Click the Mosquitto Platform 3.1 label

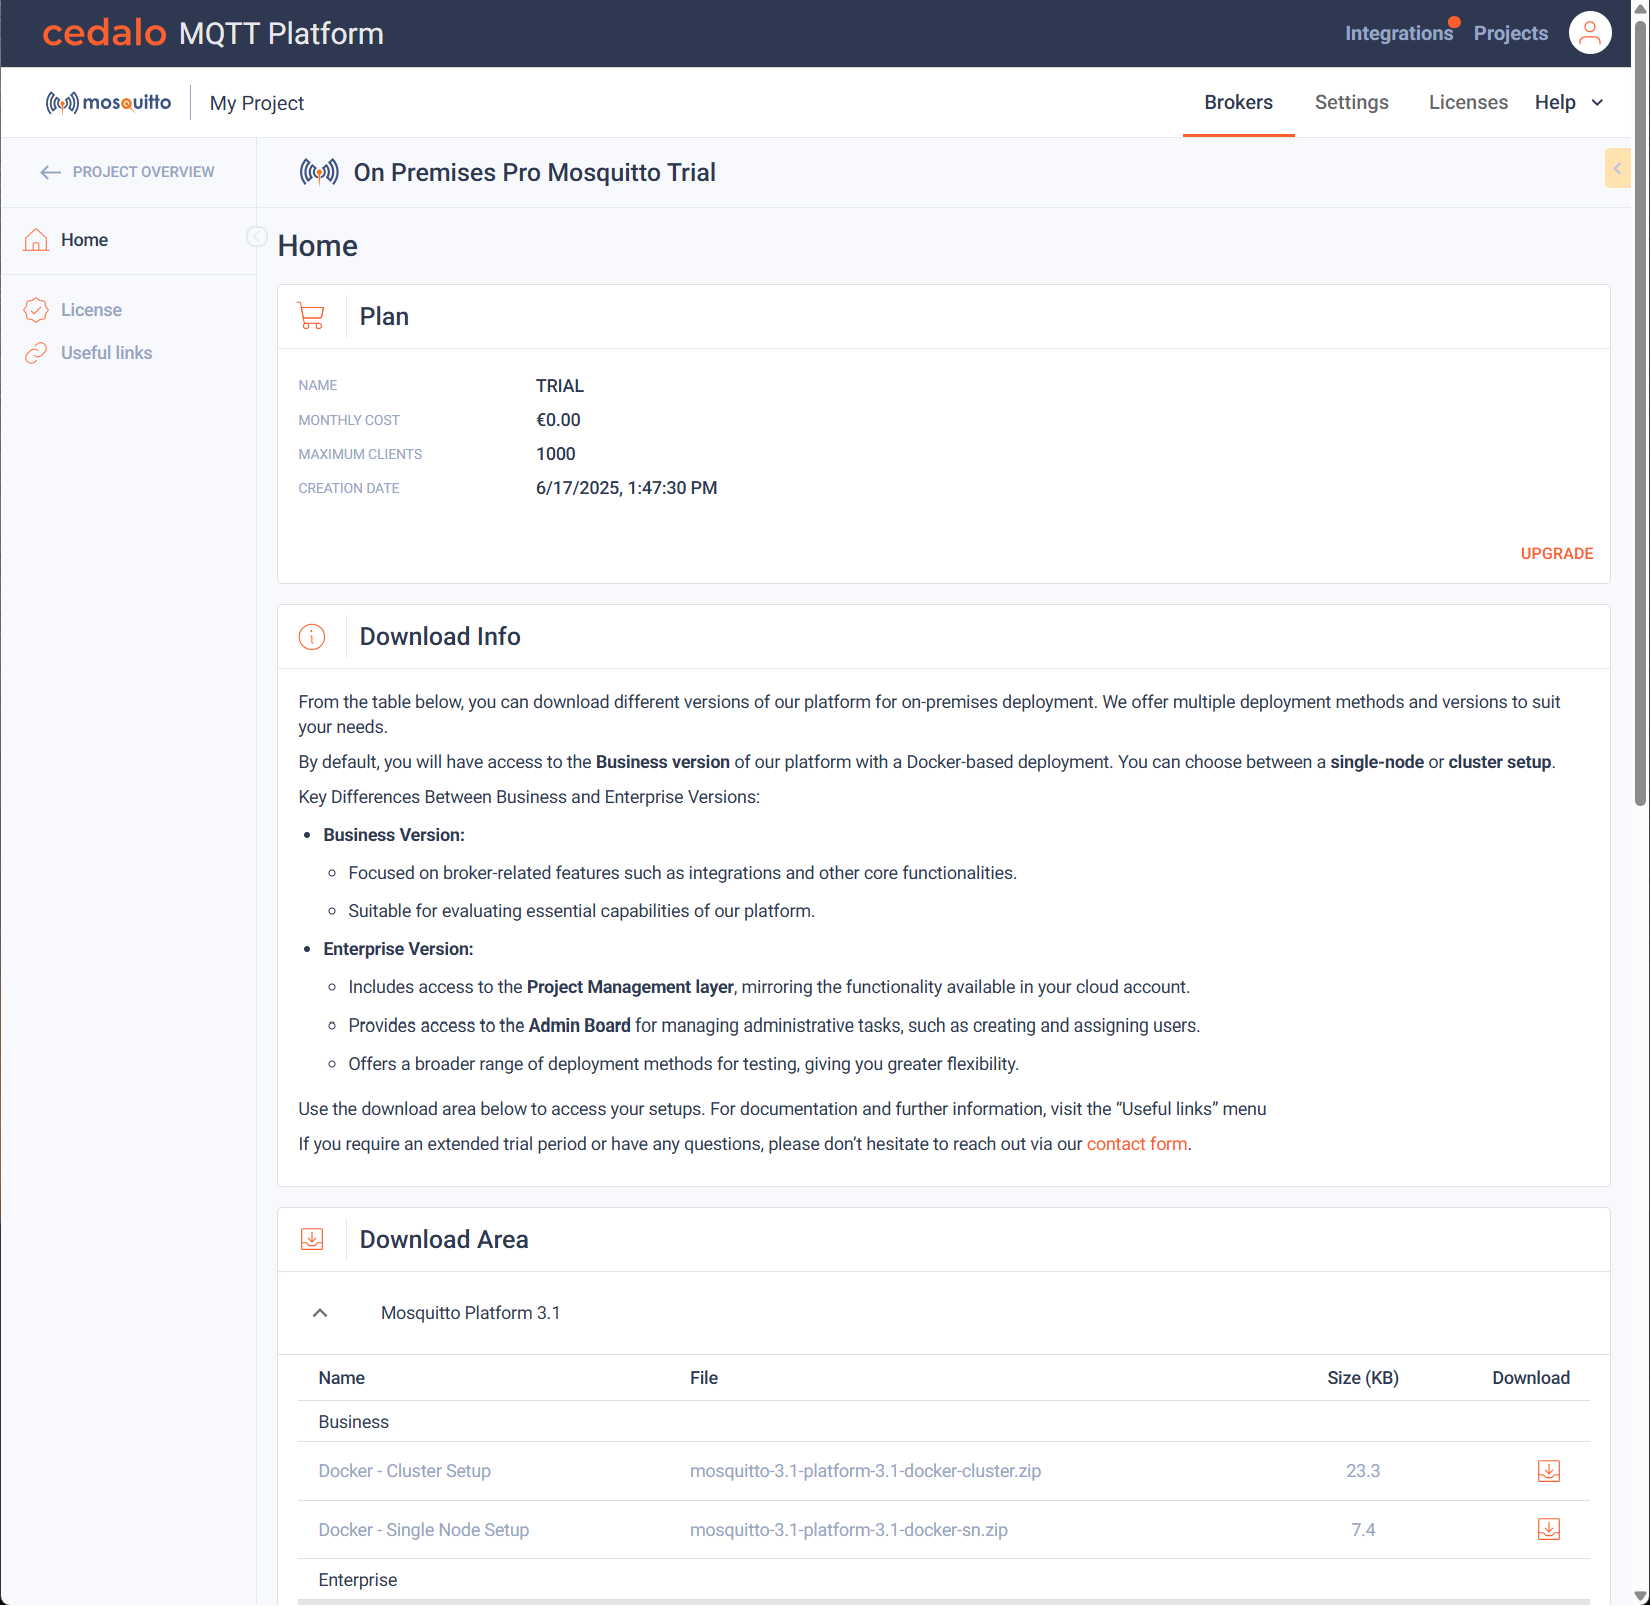coord(470,1313)
